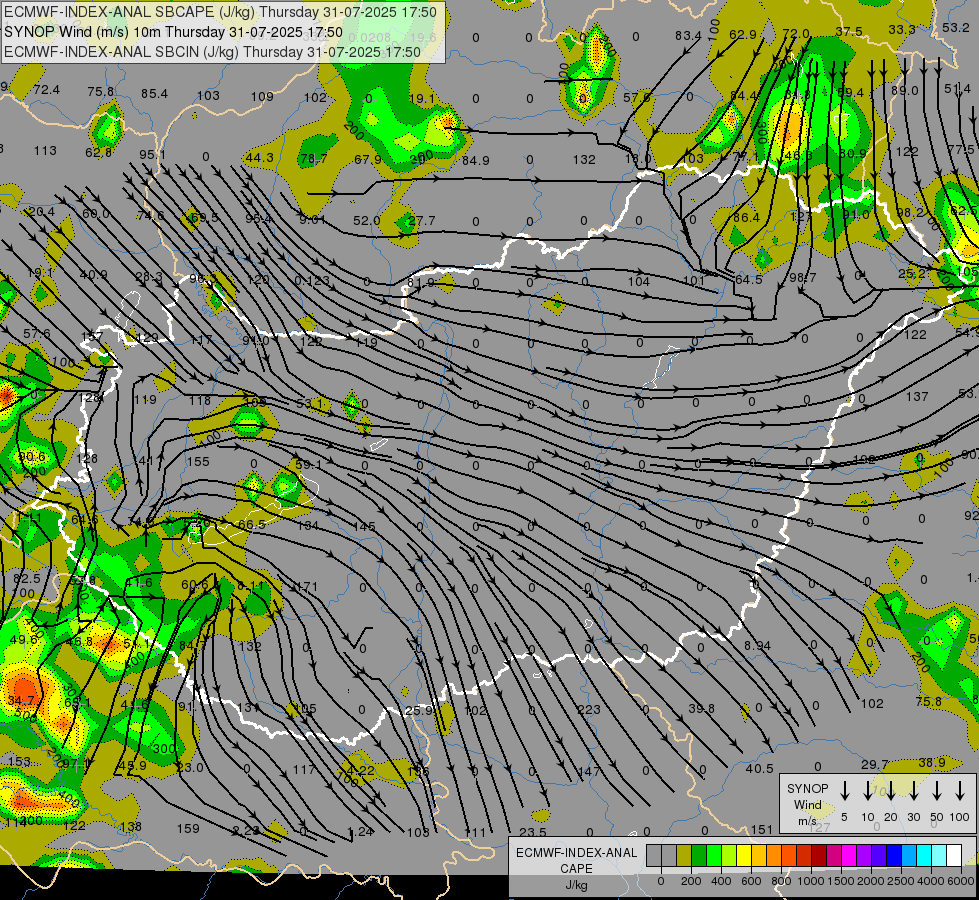Image resolution: width=979 pixels, height=900 pixels.
Task: Click the map value 83.4
Action: [688, 36]
